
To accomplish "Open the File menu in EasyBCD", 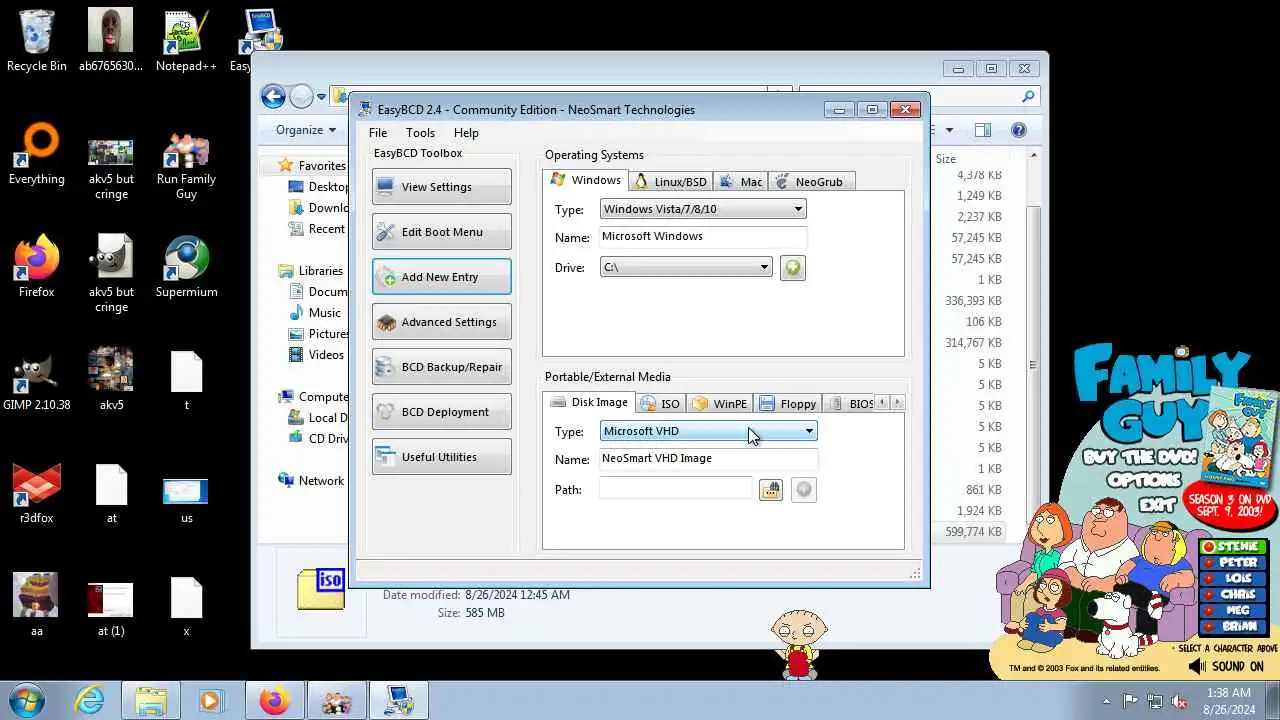I will point(378,133).
